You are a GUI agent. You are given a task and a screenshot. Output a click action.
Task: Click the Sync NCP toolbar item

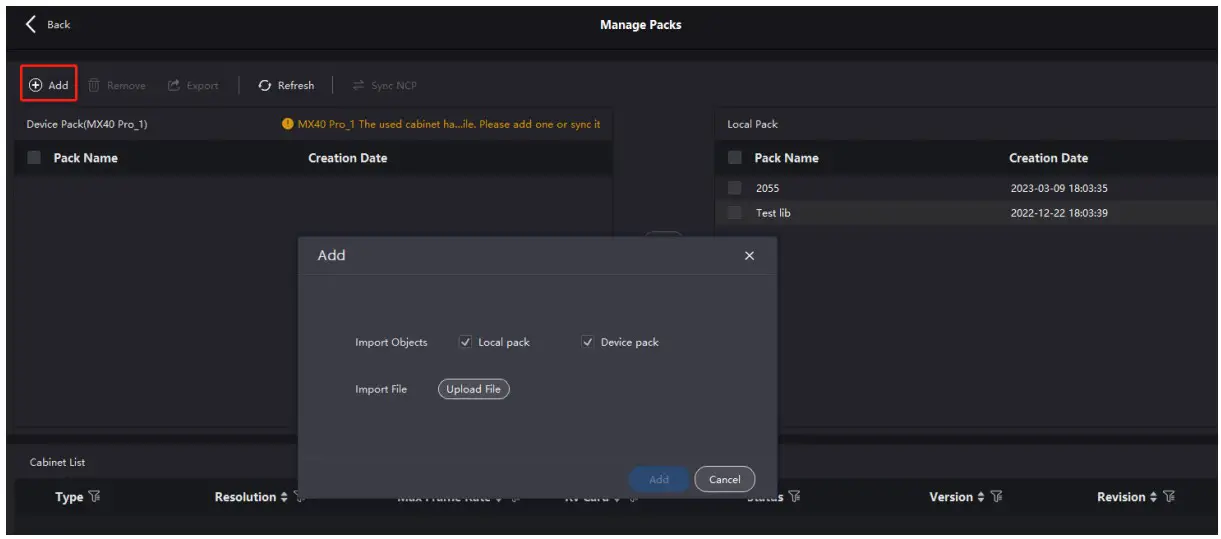[x=386, y=86]
